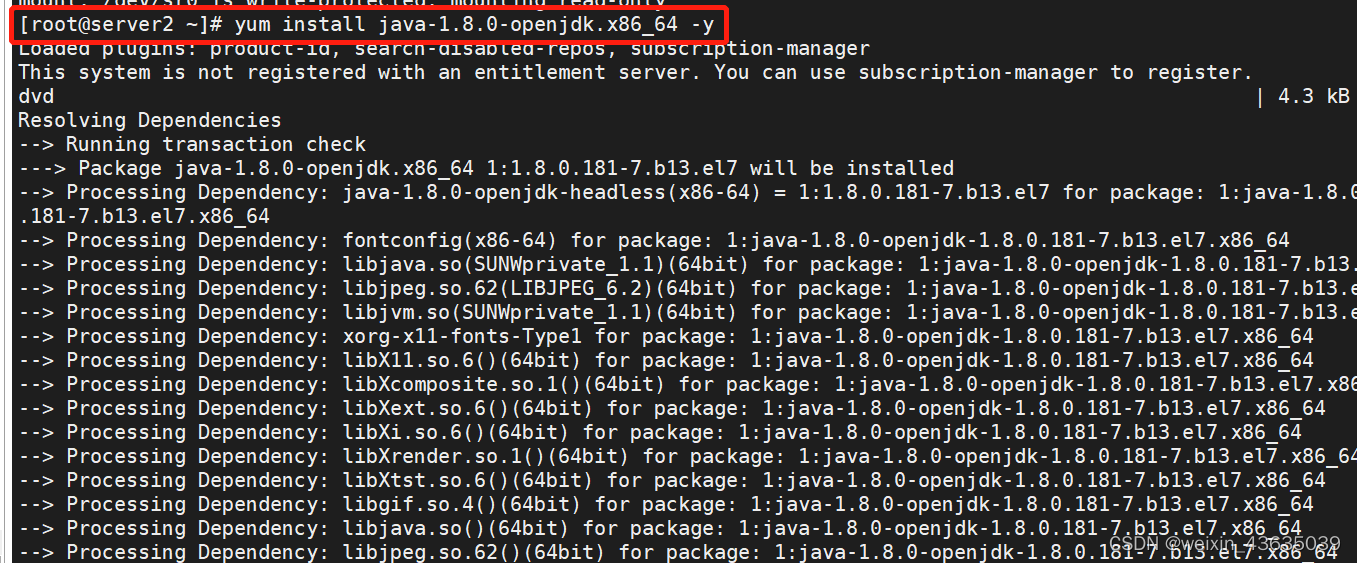The height and width of the screenshot is (563, 1357).
Task: Click the libXext.so.6 dependency line
Action: 672,409
